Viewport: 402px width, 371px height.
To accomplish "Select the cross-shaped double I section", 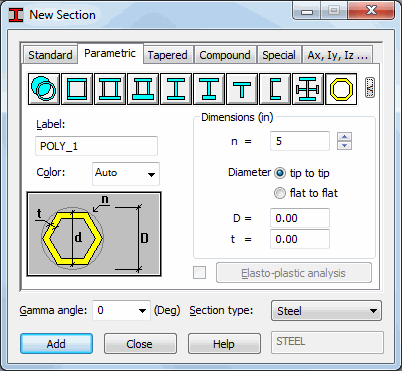I will tap(308, 89).
